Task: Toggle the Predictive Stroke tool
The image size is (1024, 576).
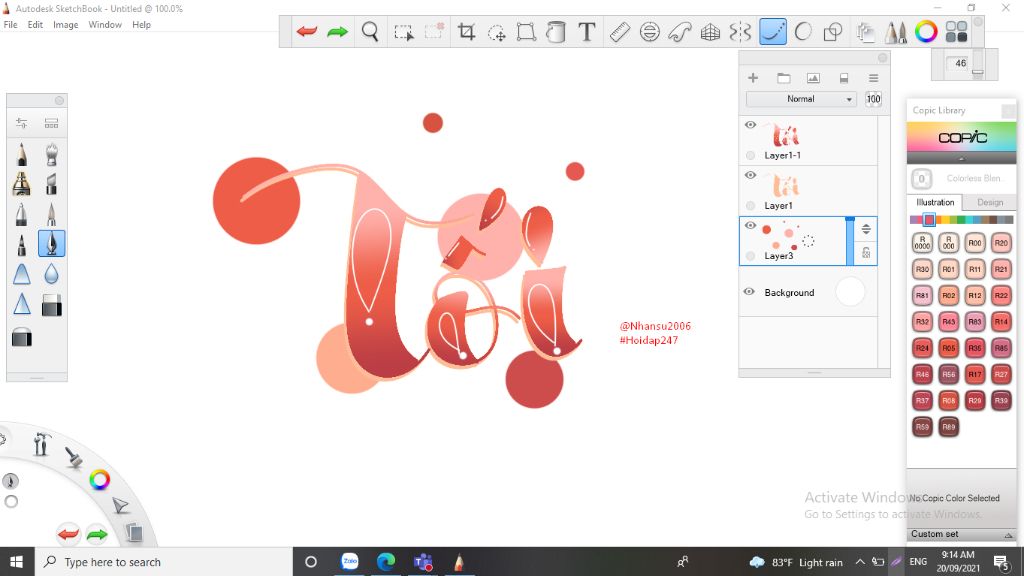Action: point(803,31)
